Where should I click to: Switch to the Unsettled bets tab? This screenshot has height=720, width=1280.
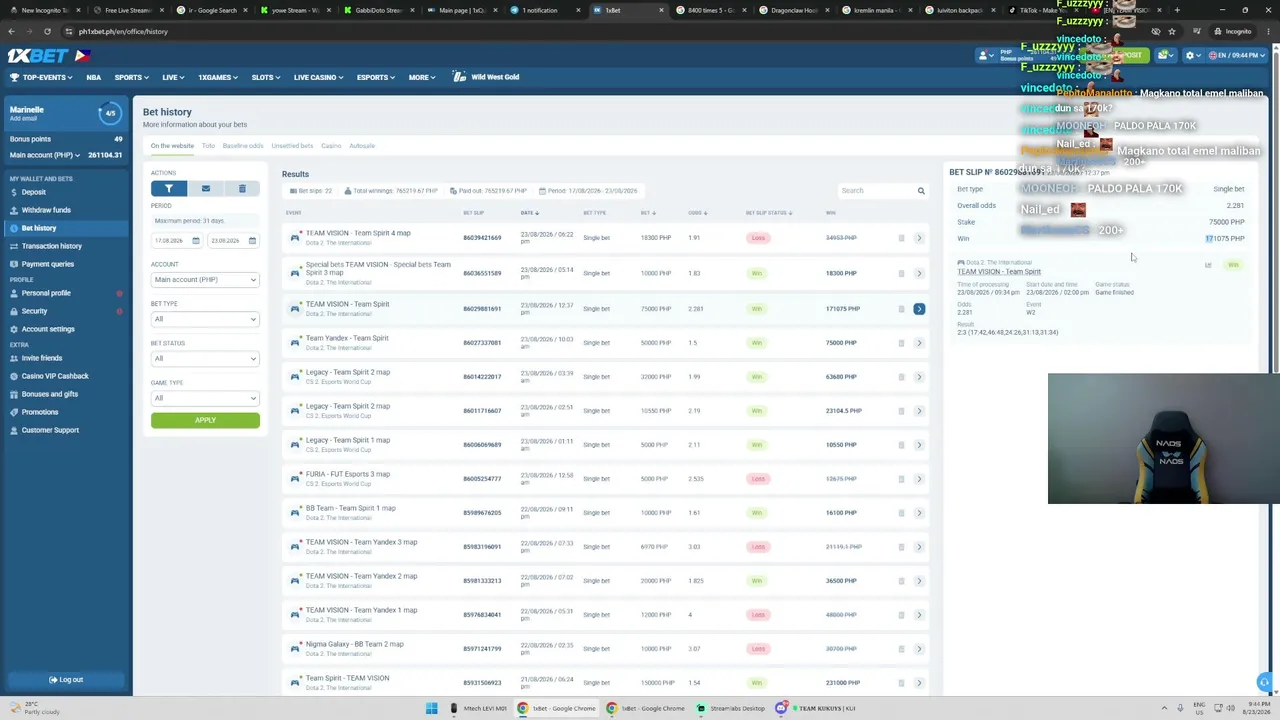click(x=292, y=146)
